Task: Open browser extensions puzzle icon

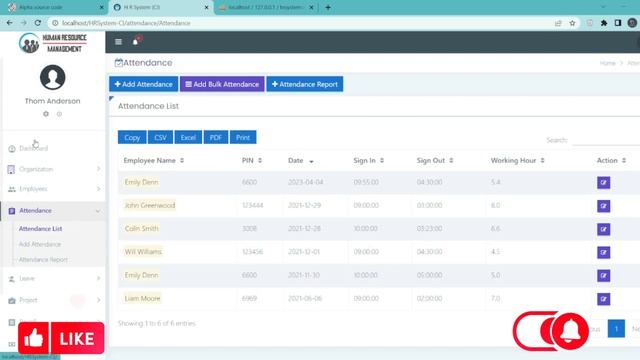Action: coord(604,23)
